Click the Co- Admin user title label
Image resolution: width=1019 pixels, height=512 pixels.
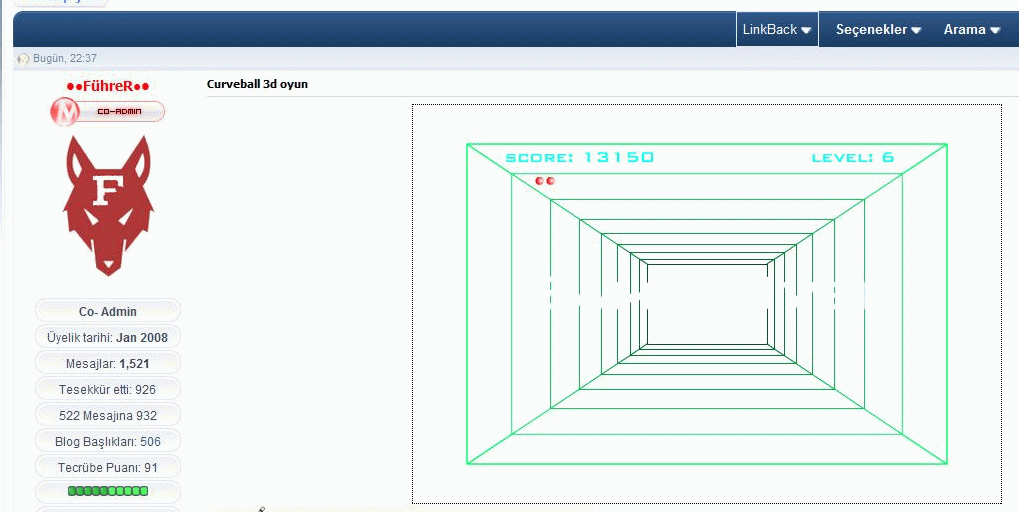point(107,312)
